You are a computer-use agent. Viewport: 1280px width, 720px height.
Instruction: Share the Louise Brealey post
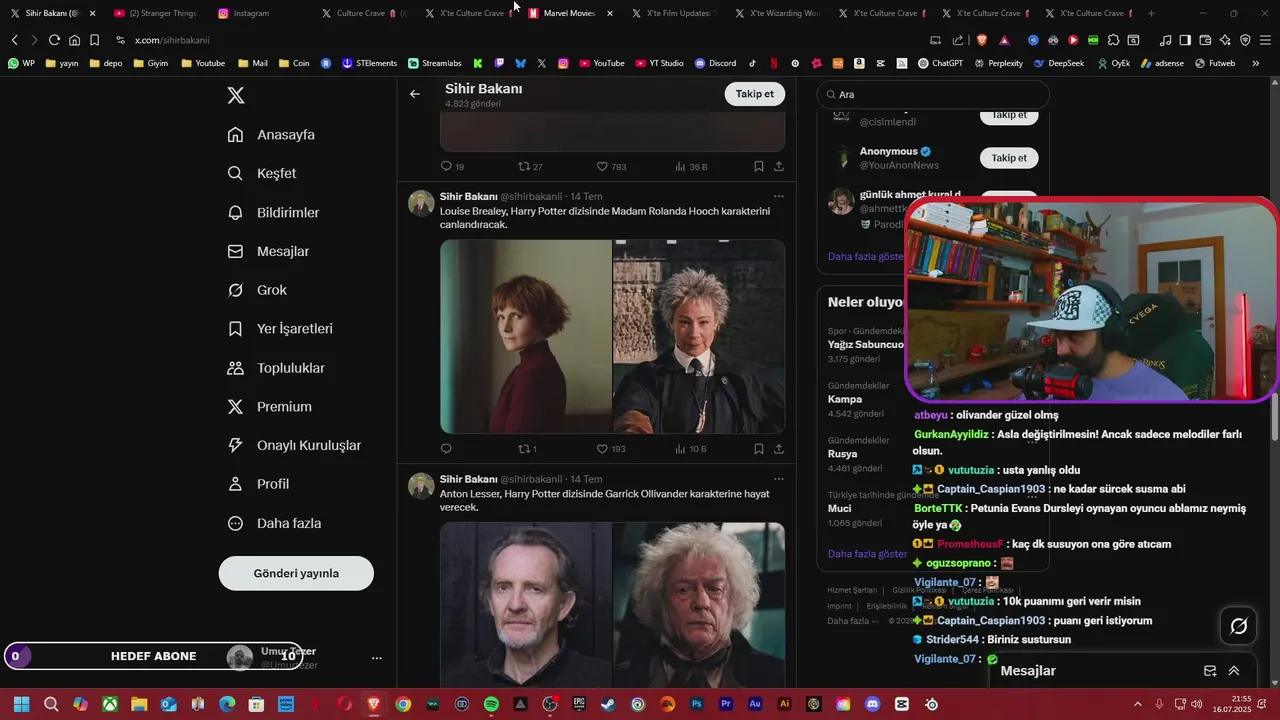coord(779,449)
